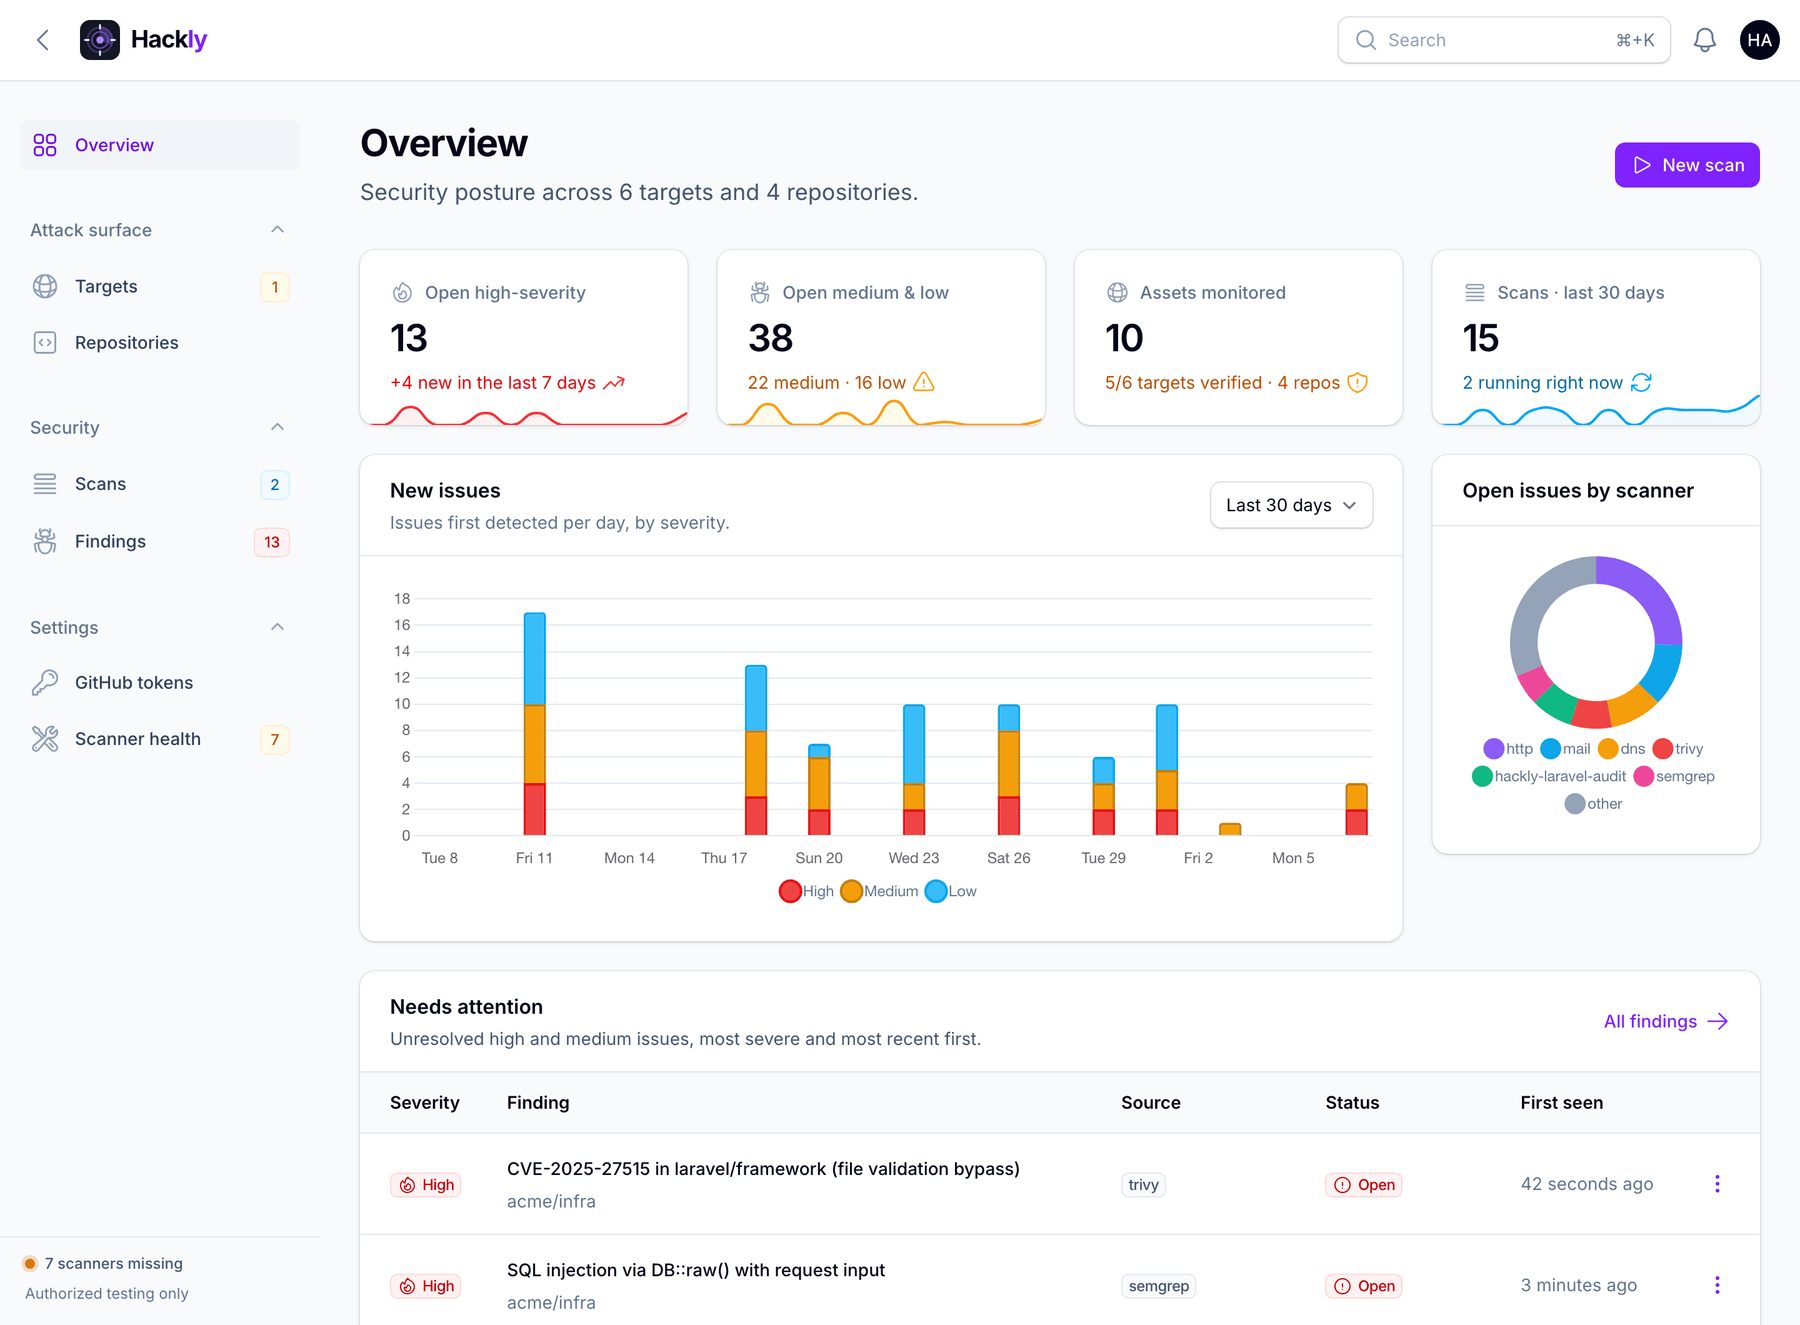Click the back arrow icon
Image resolution: width=1800 pixels, height=1325 pixels.
(x=43, y=40)
